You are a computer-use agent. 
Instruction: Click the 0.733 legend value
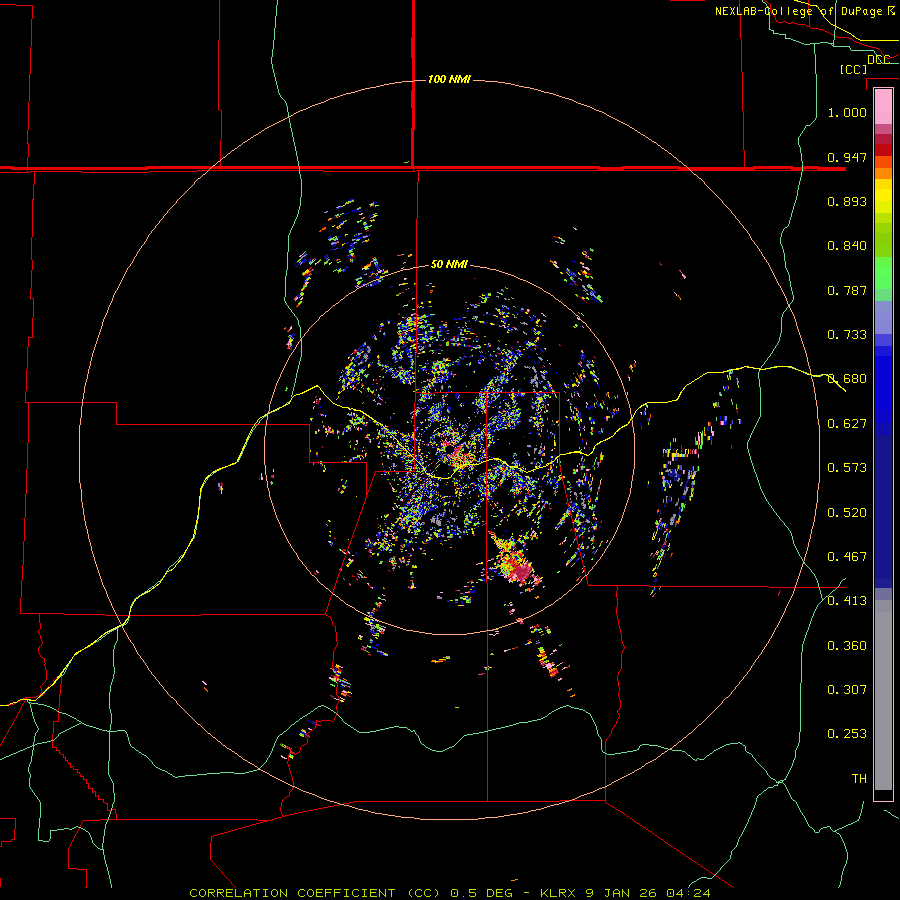pos(847,335)
